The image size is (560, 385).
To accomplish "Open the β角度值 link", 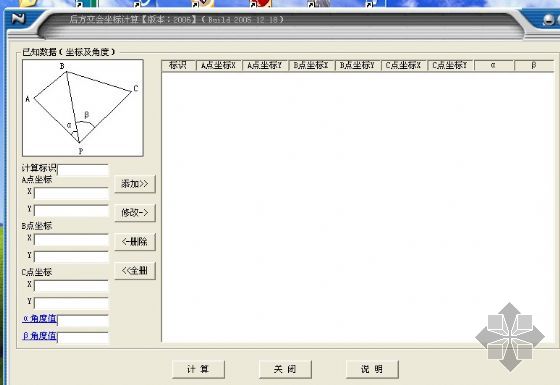I will coord(40,336).
